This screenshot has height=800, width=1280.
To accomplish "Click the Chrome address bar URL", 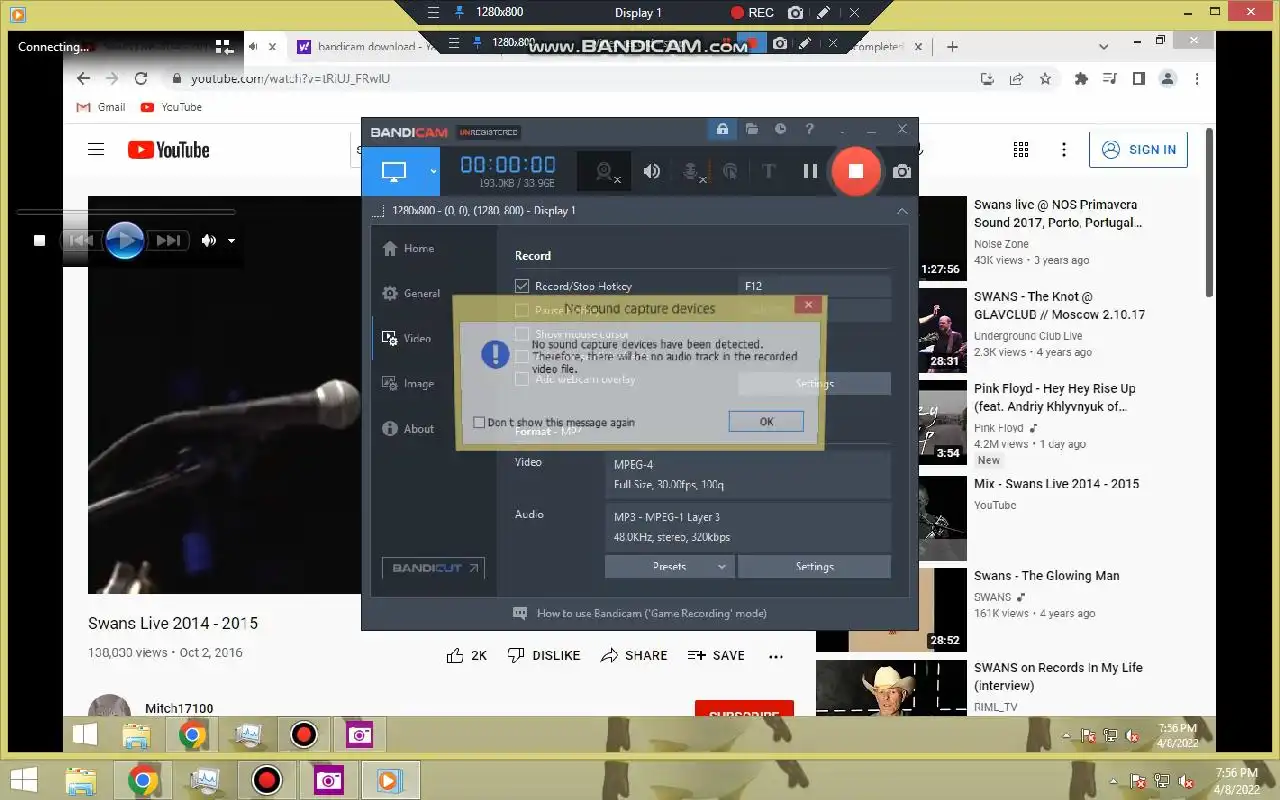I will pyautogui.click(x=290, y=79).
